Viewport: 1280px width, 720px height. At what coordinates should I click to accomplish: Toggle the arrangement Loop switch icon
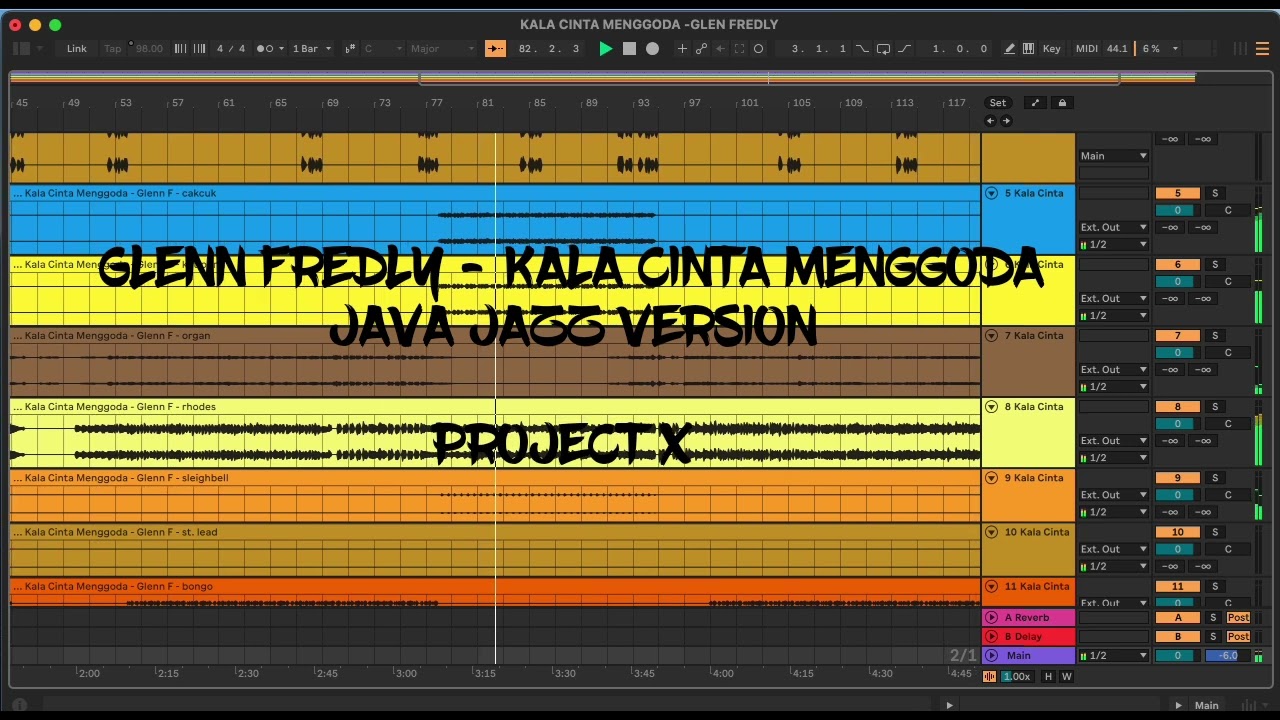point(883,48)
